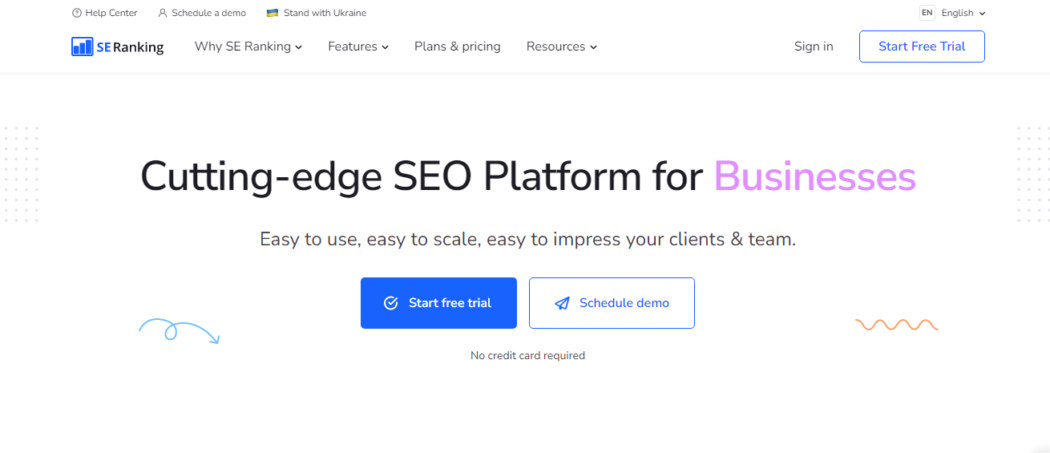Click the person icon beside Schedule a demo
The image size is (1050, 453).
[x=163, y=13]
